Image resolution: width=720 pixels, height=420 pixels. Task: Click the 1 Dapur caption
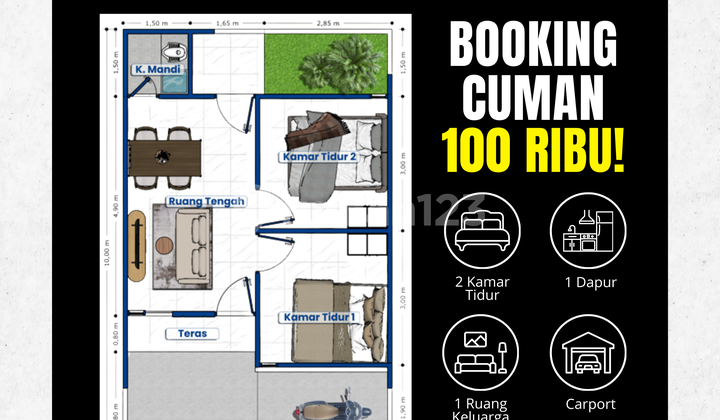click(x=590, y=283)
